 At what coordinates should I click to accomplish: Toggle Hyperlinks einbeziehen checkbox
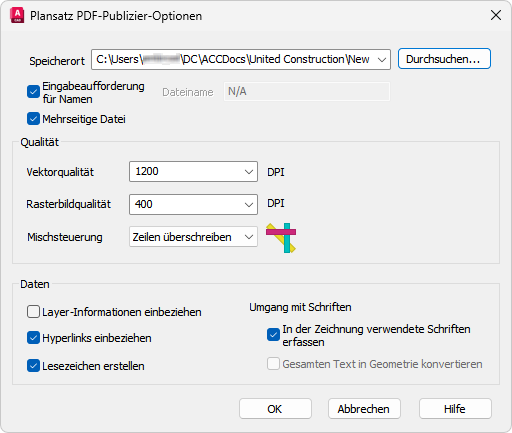click(33, 338)
